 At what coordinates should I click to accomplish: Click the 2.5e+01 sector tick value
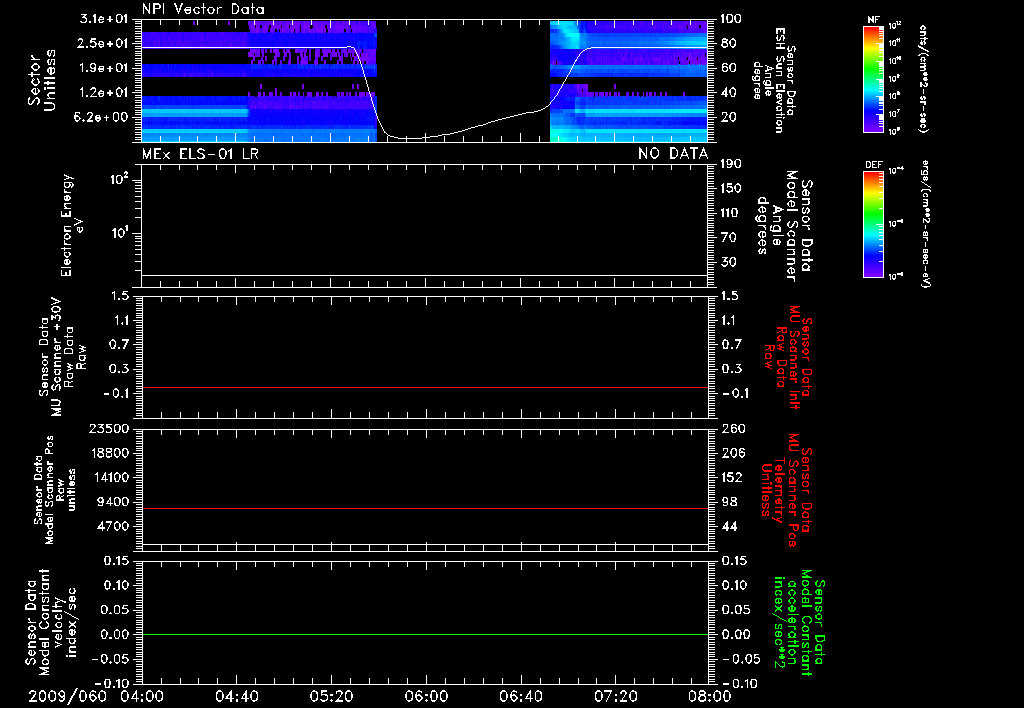pyautogui.click(x=102, y=44)
